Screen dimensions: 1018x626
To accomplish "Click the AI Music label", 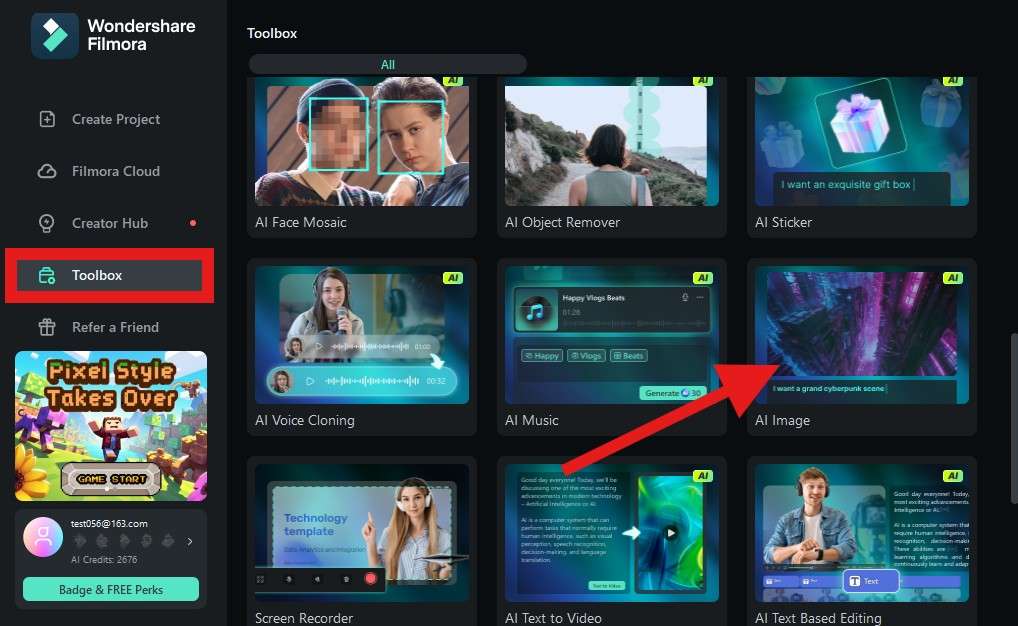I will click(532, 420).
